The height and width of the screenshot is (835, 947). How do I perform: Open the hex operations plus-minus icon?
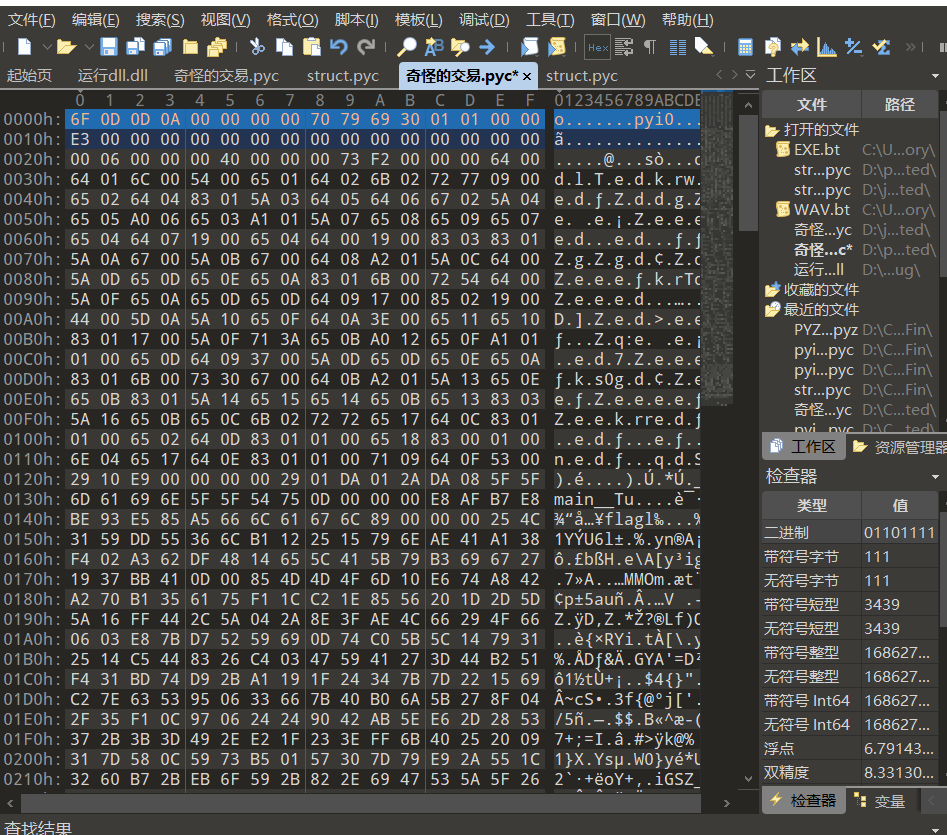[x=853, y=46]
